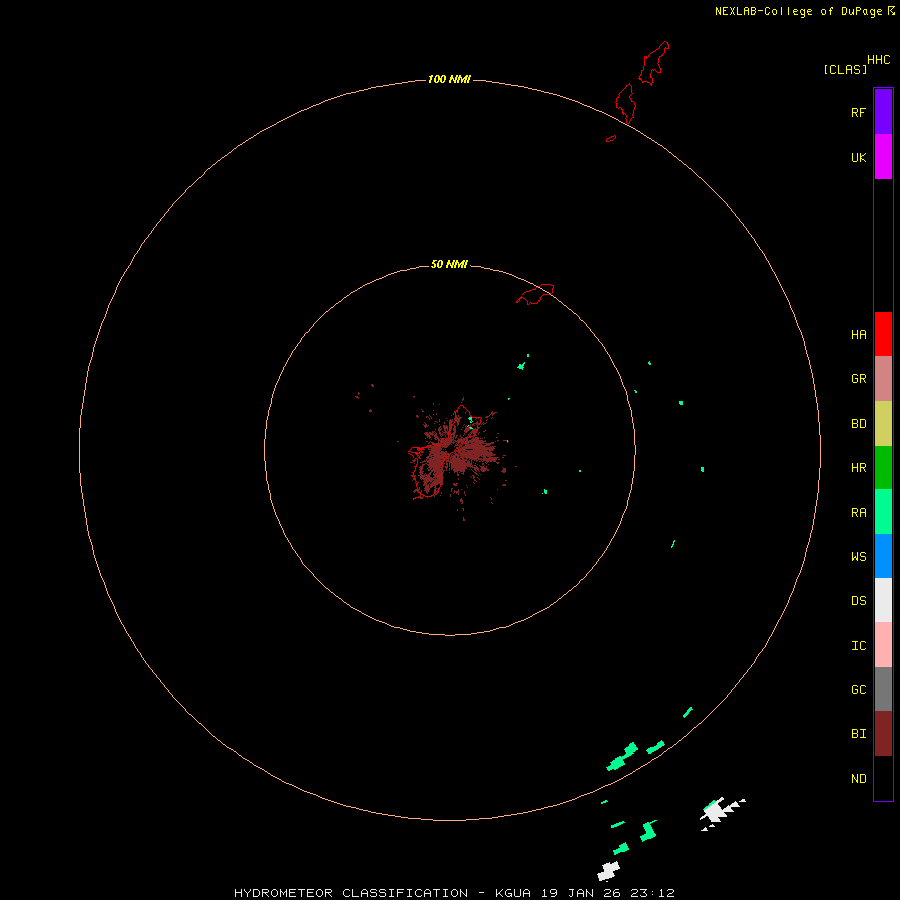Screen dimensions: 900x900
Task: Click the BI legend label
Action: pyautogui.click(x=858, y=734)
